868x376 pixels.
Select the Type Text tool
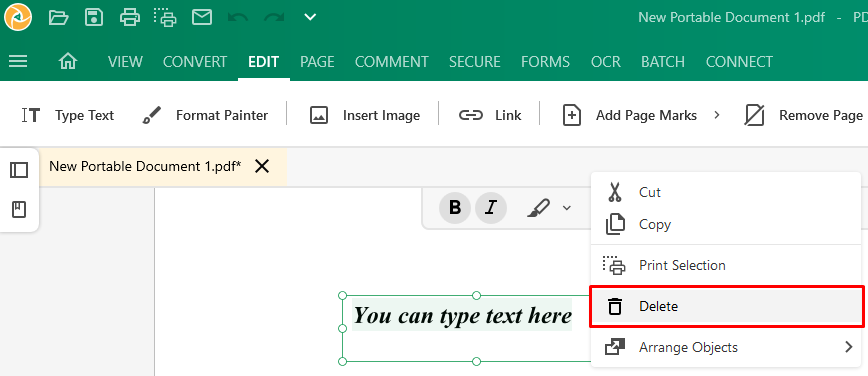68,115
